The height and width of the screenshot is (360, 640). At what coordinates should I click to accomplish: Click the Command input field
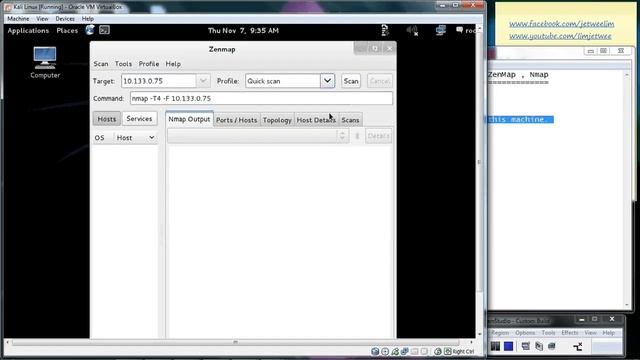click(261, 98)
